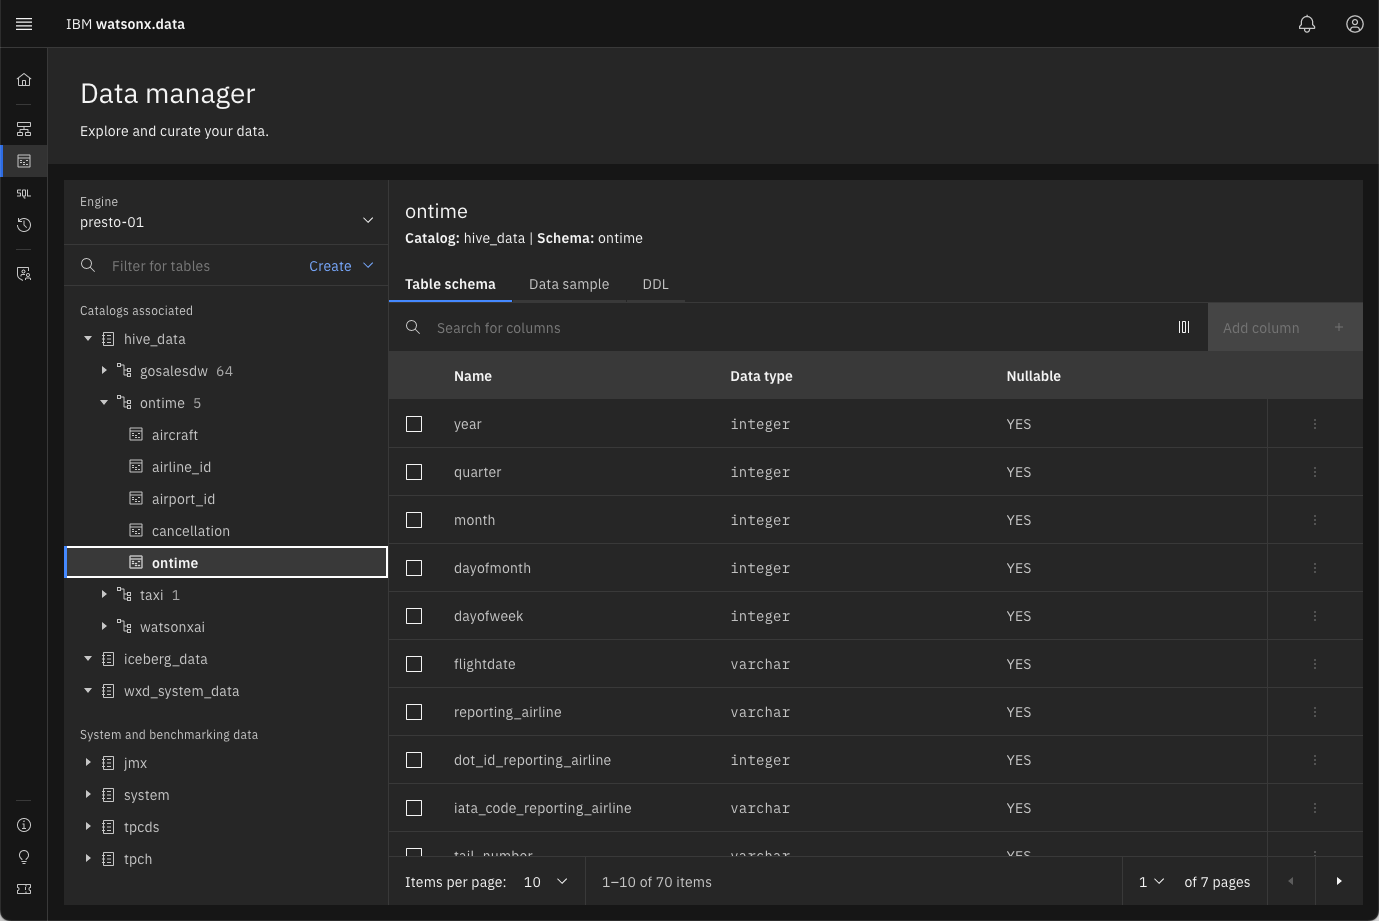Open Access control sidebar icon

pyautogui.click(x=24, y=273)
